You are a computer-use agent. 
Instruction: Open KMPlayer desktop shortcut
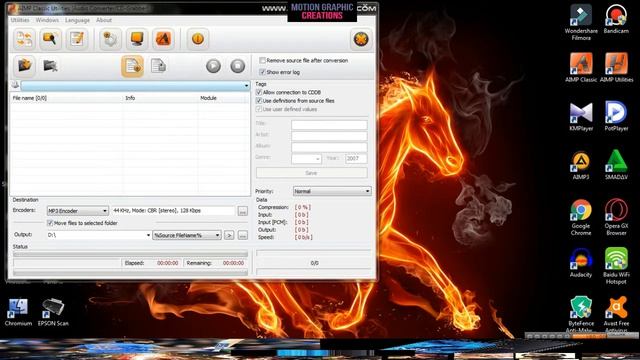(x=581, y=116)
